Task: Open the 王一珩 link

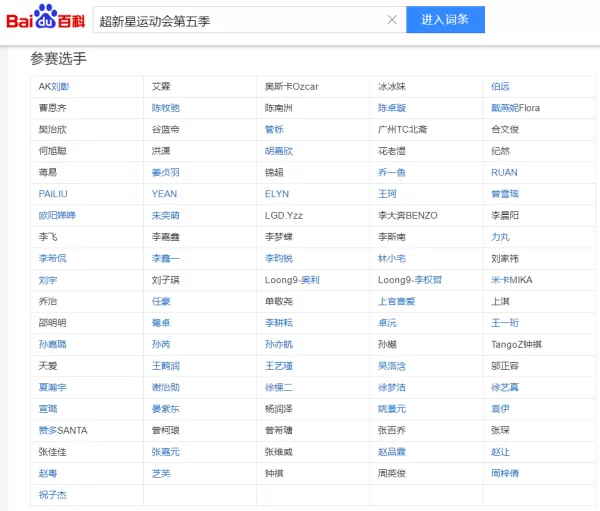Action: point(505,323)
